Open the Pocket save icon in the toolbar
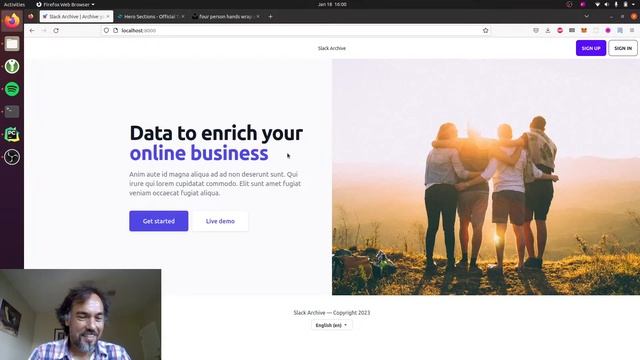640x360 pixels. click(536, 31)
